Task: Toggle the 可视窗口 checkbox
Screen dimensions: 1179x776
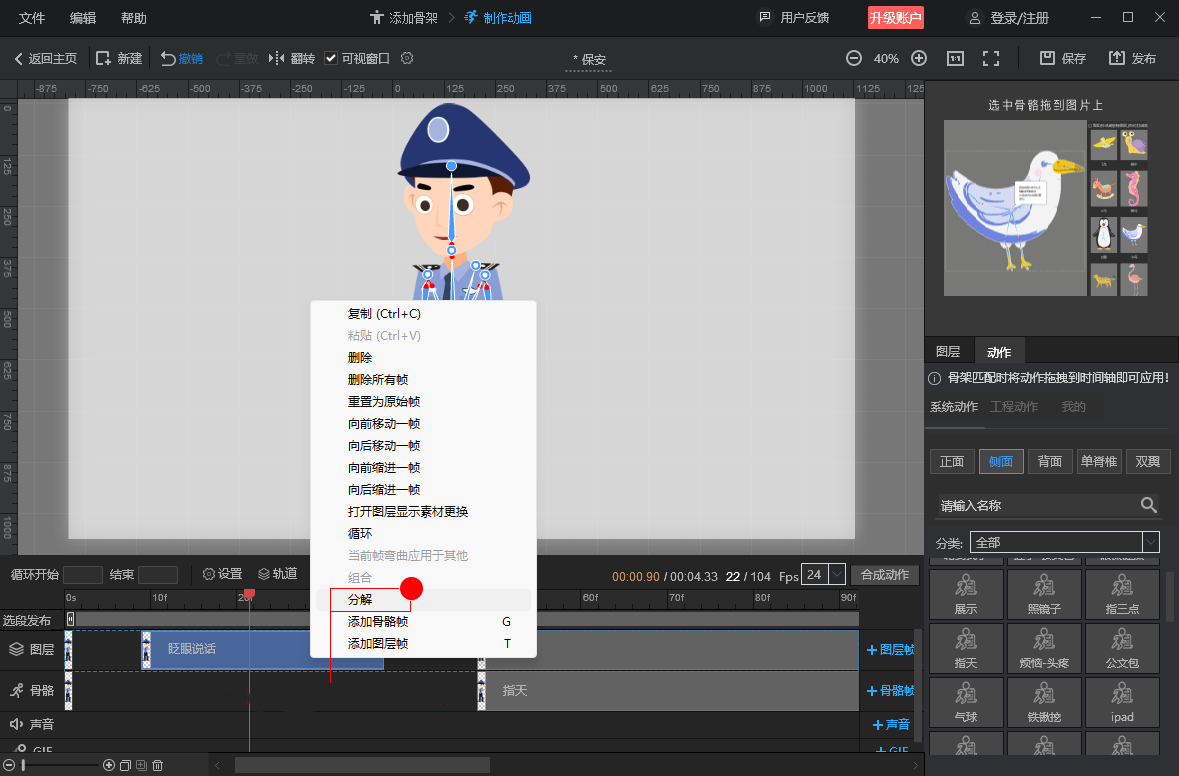Action: 331,59
